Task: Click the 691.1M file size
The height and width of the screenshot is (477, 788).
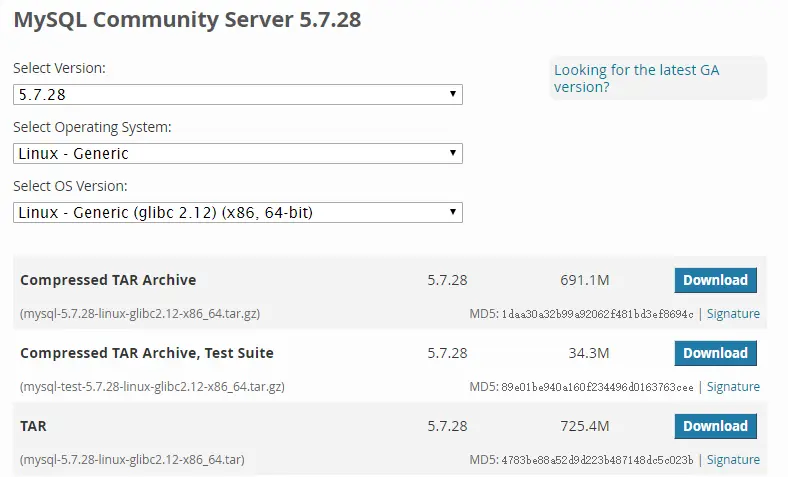Action: [x=584, y=280]
